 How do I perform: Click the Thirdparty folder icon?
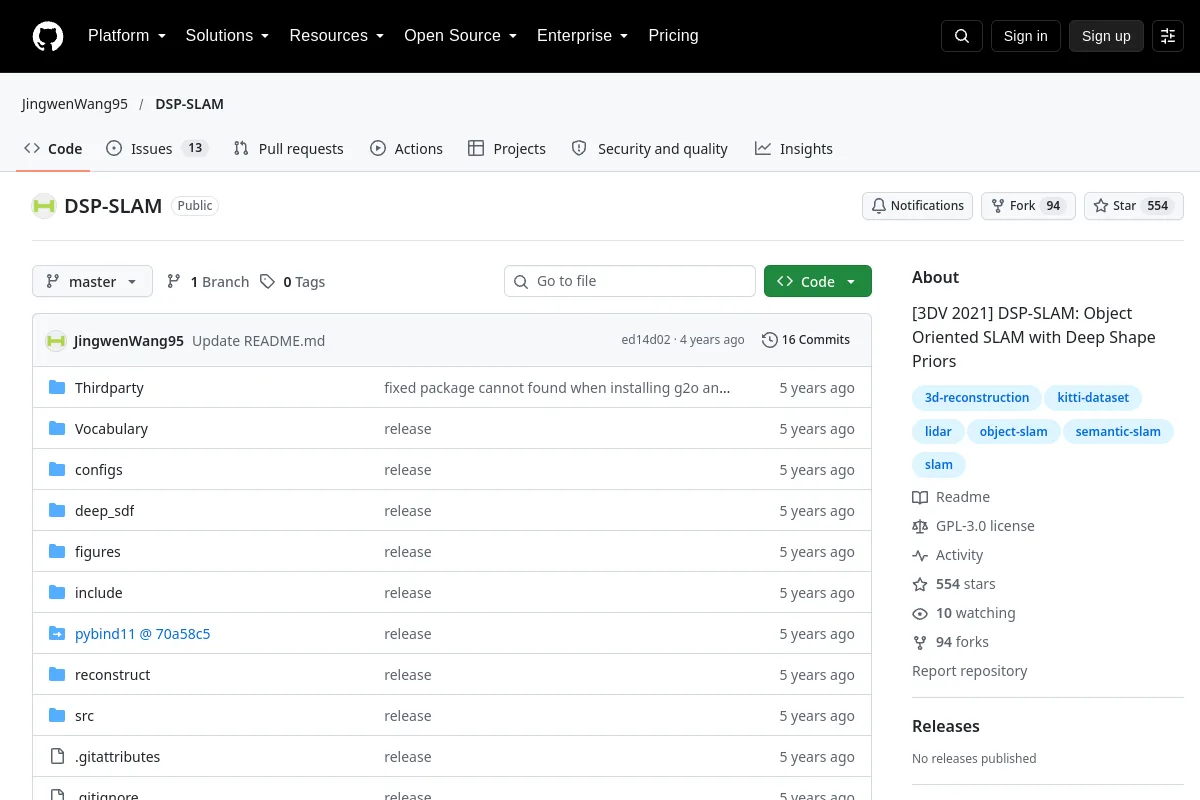57,388
